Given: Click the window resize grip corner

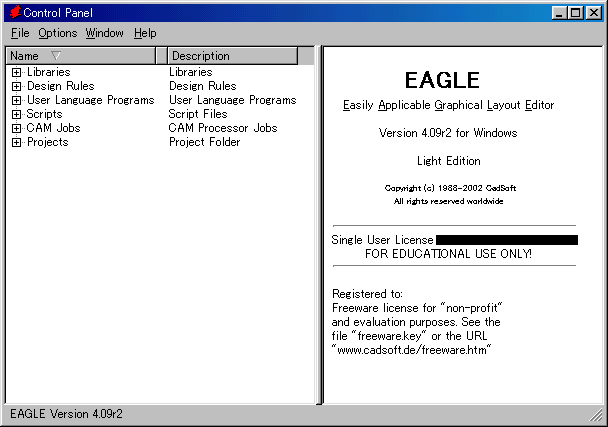Looking at the screenshot, I should (596, 415).
